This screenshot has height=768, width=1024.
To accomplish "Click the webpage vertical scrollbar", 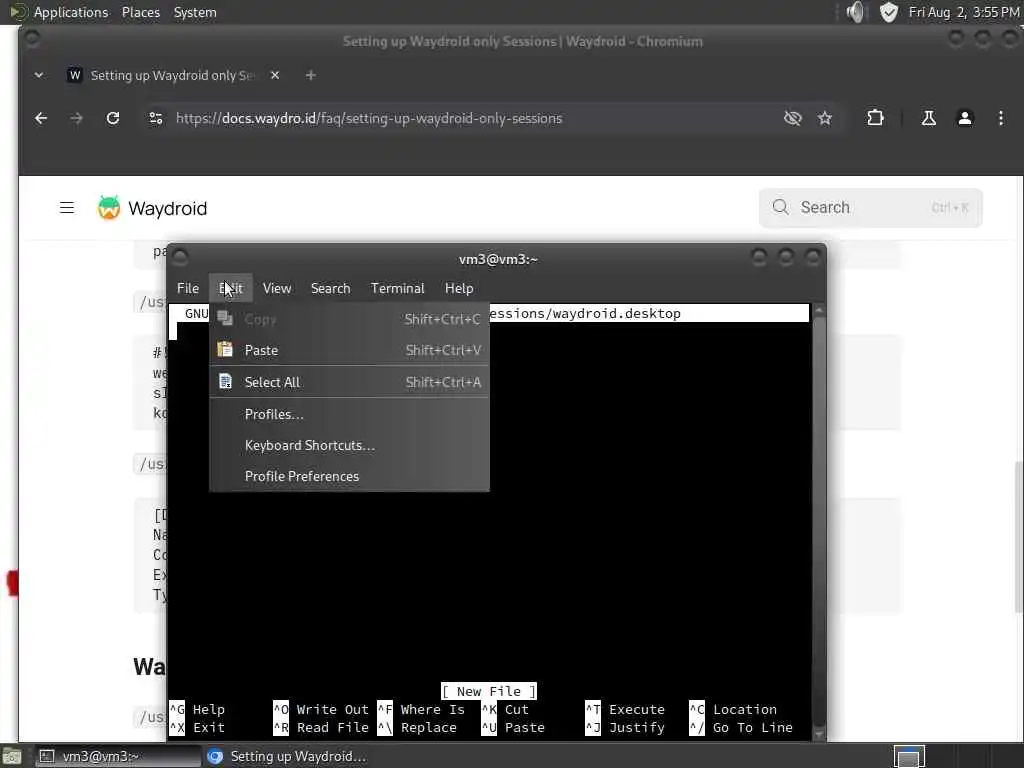I will pos(1019,536).
